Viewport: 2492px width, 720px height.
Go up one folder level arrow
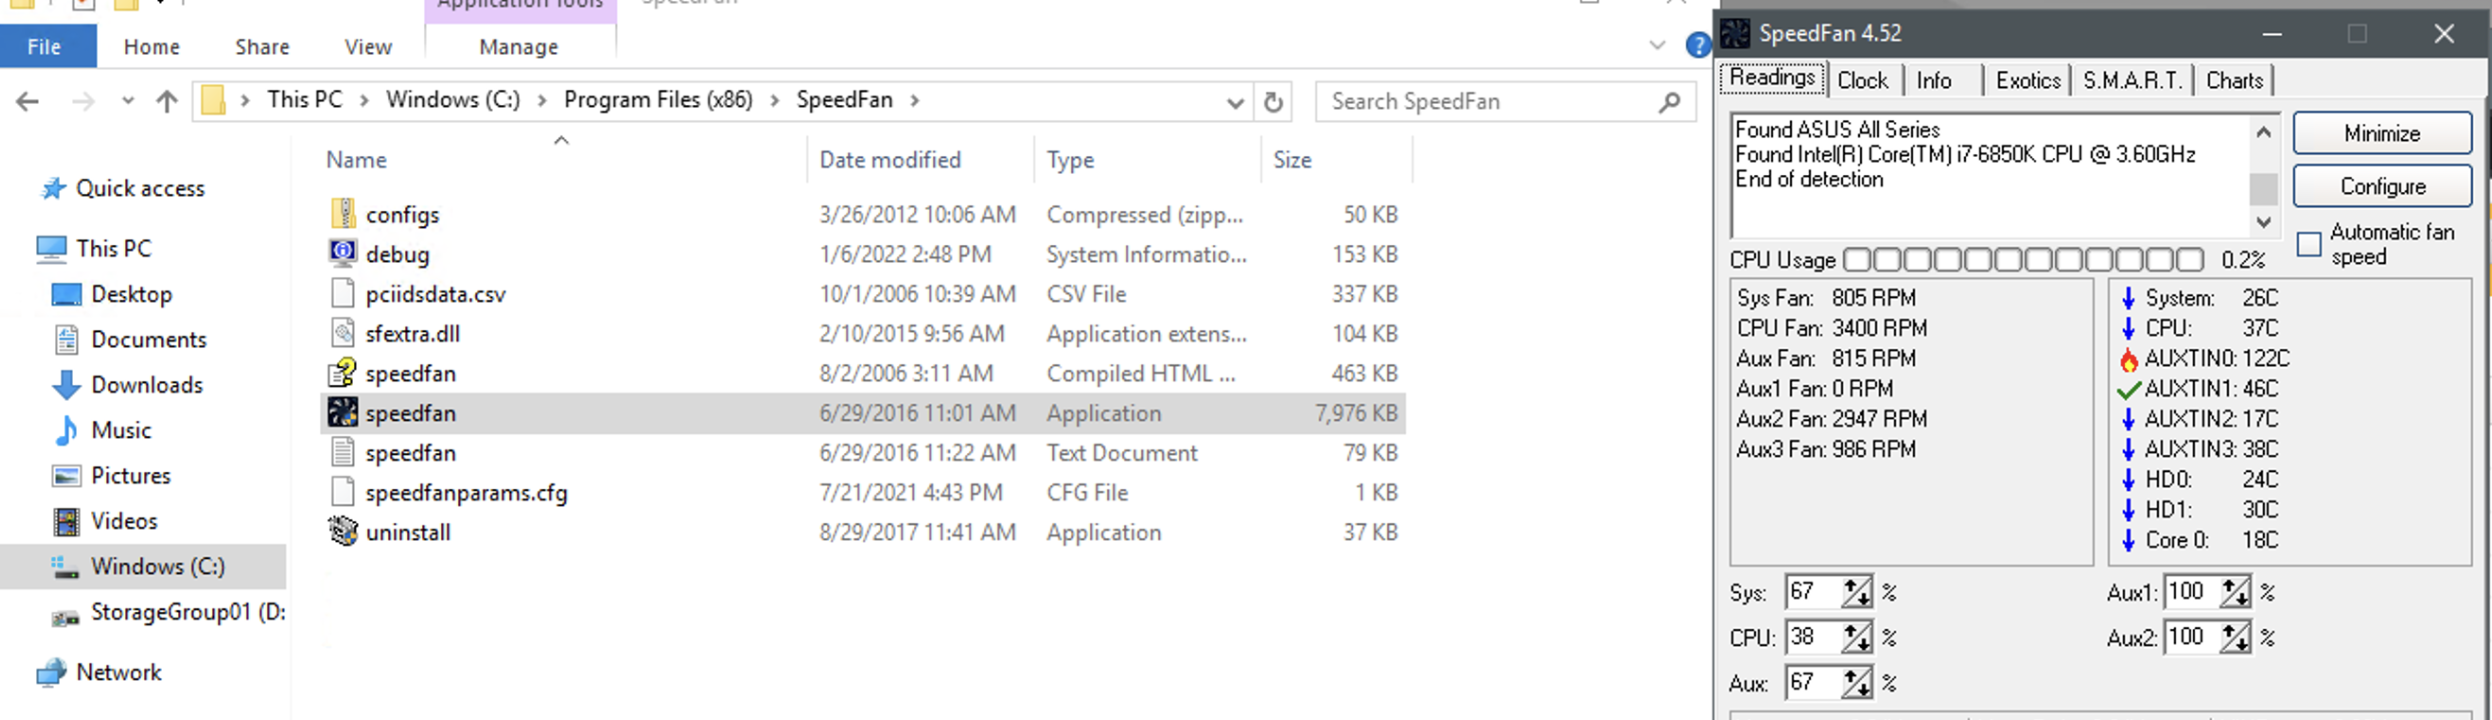pos(167,101)
